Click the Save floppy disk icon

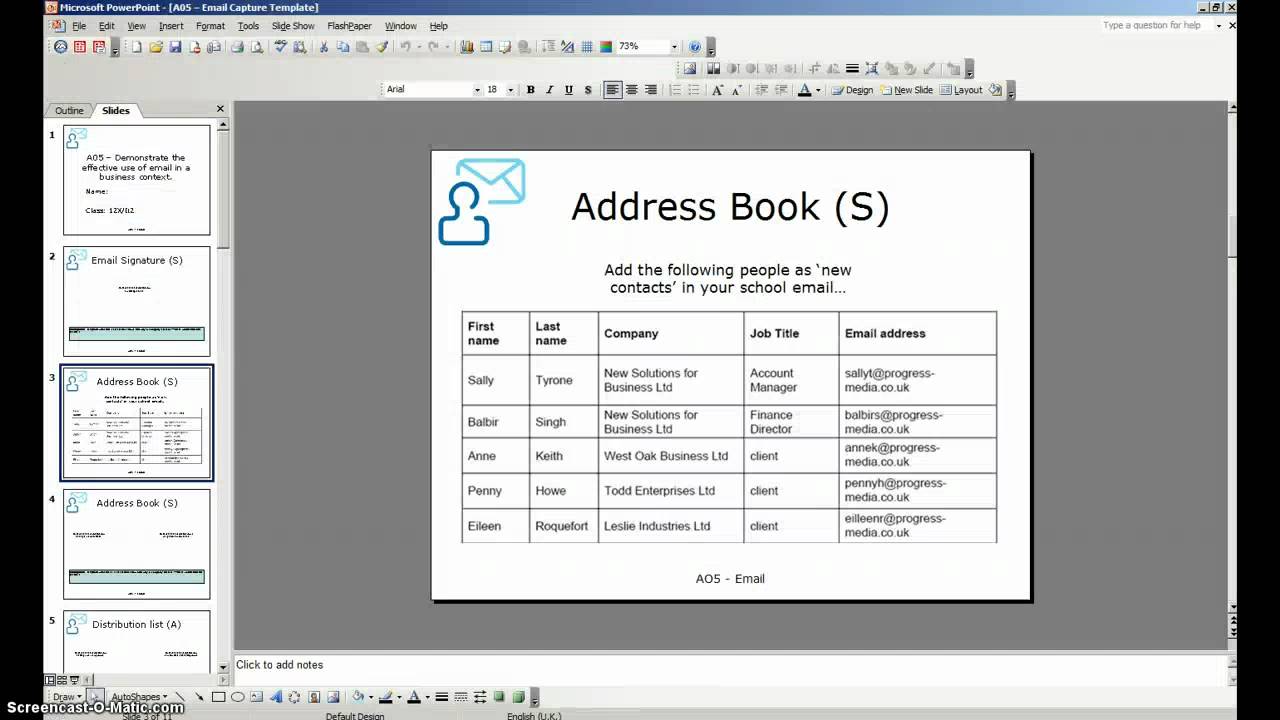coord(175,46)
